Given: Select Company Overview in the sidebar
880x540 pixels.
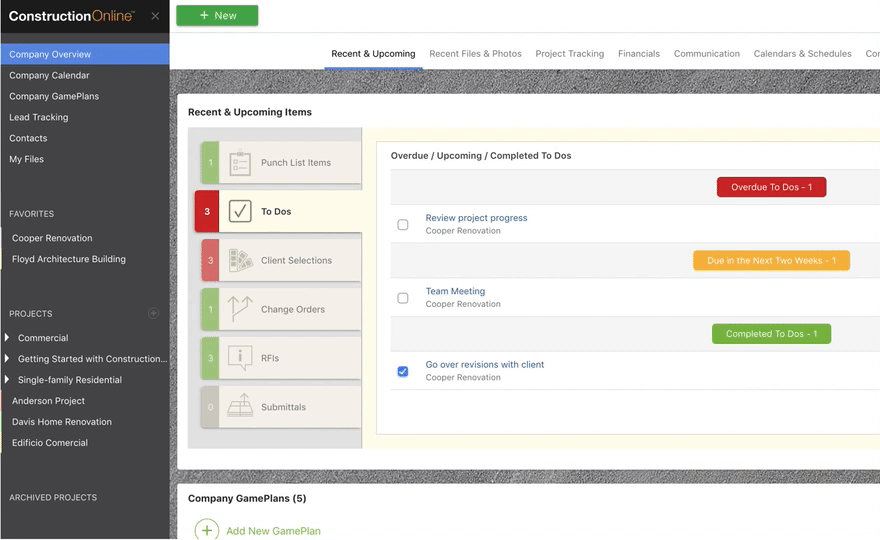Looking at the screenshot, I should [x=85, y=54].
